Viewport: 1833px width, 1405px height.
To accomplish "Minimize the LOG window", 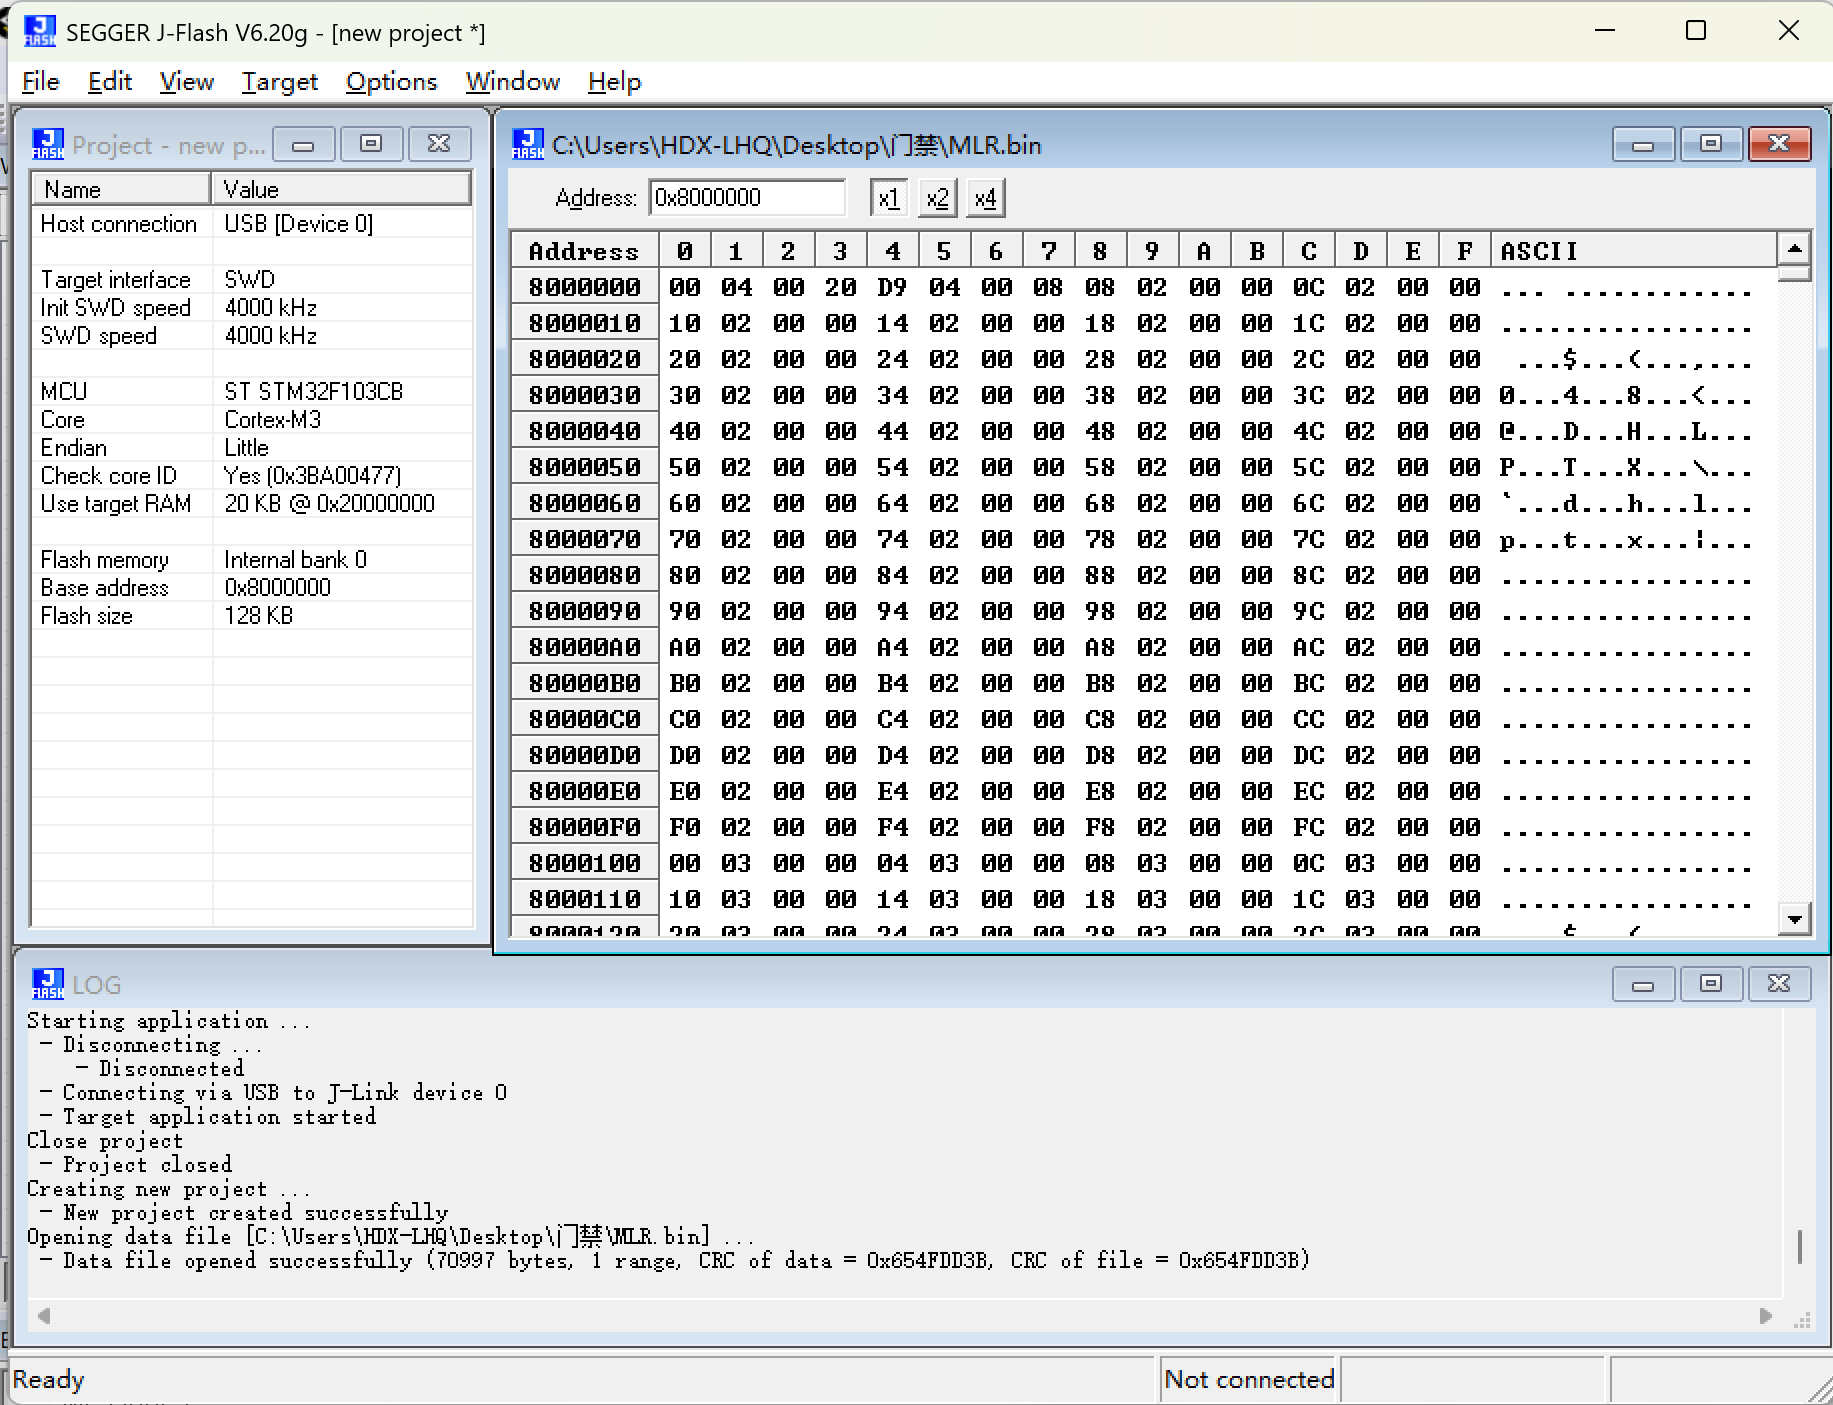I will pyautogui.click(x=1643, y=984).
